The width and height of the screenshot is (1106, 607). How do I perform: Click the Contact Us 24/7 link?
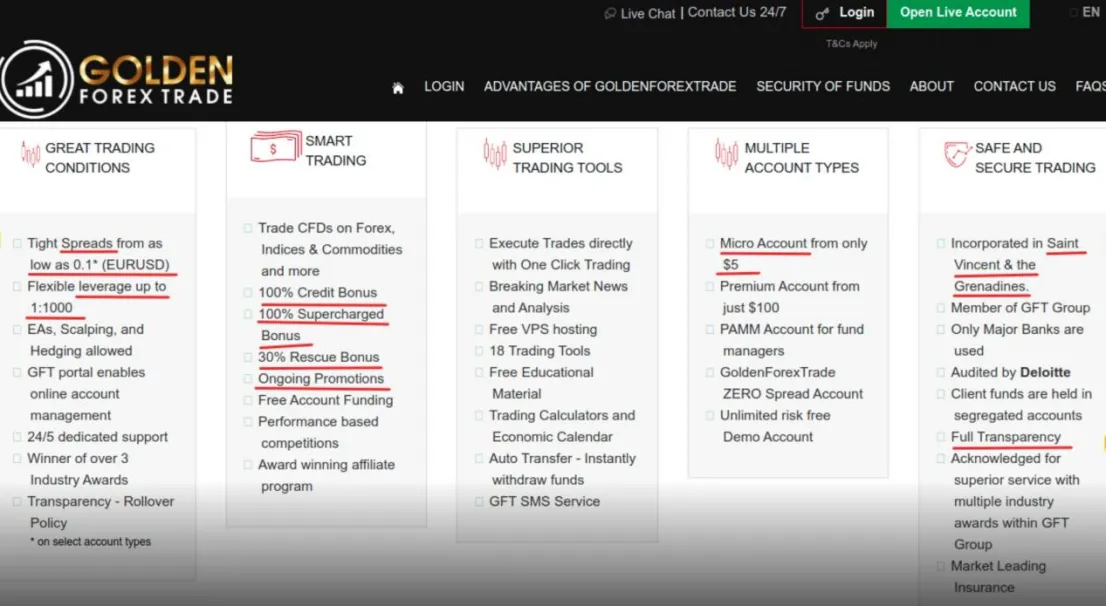point(736,13)
